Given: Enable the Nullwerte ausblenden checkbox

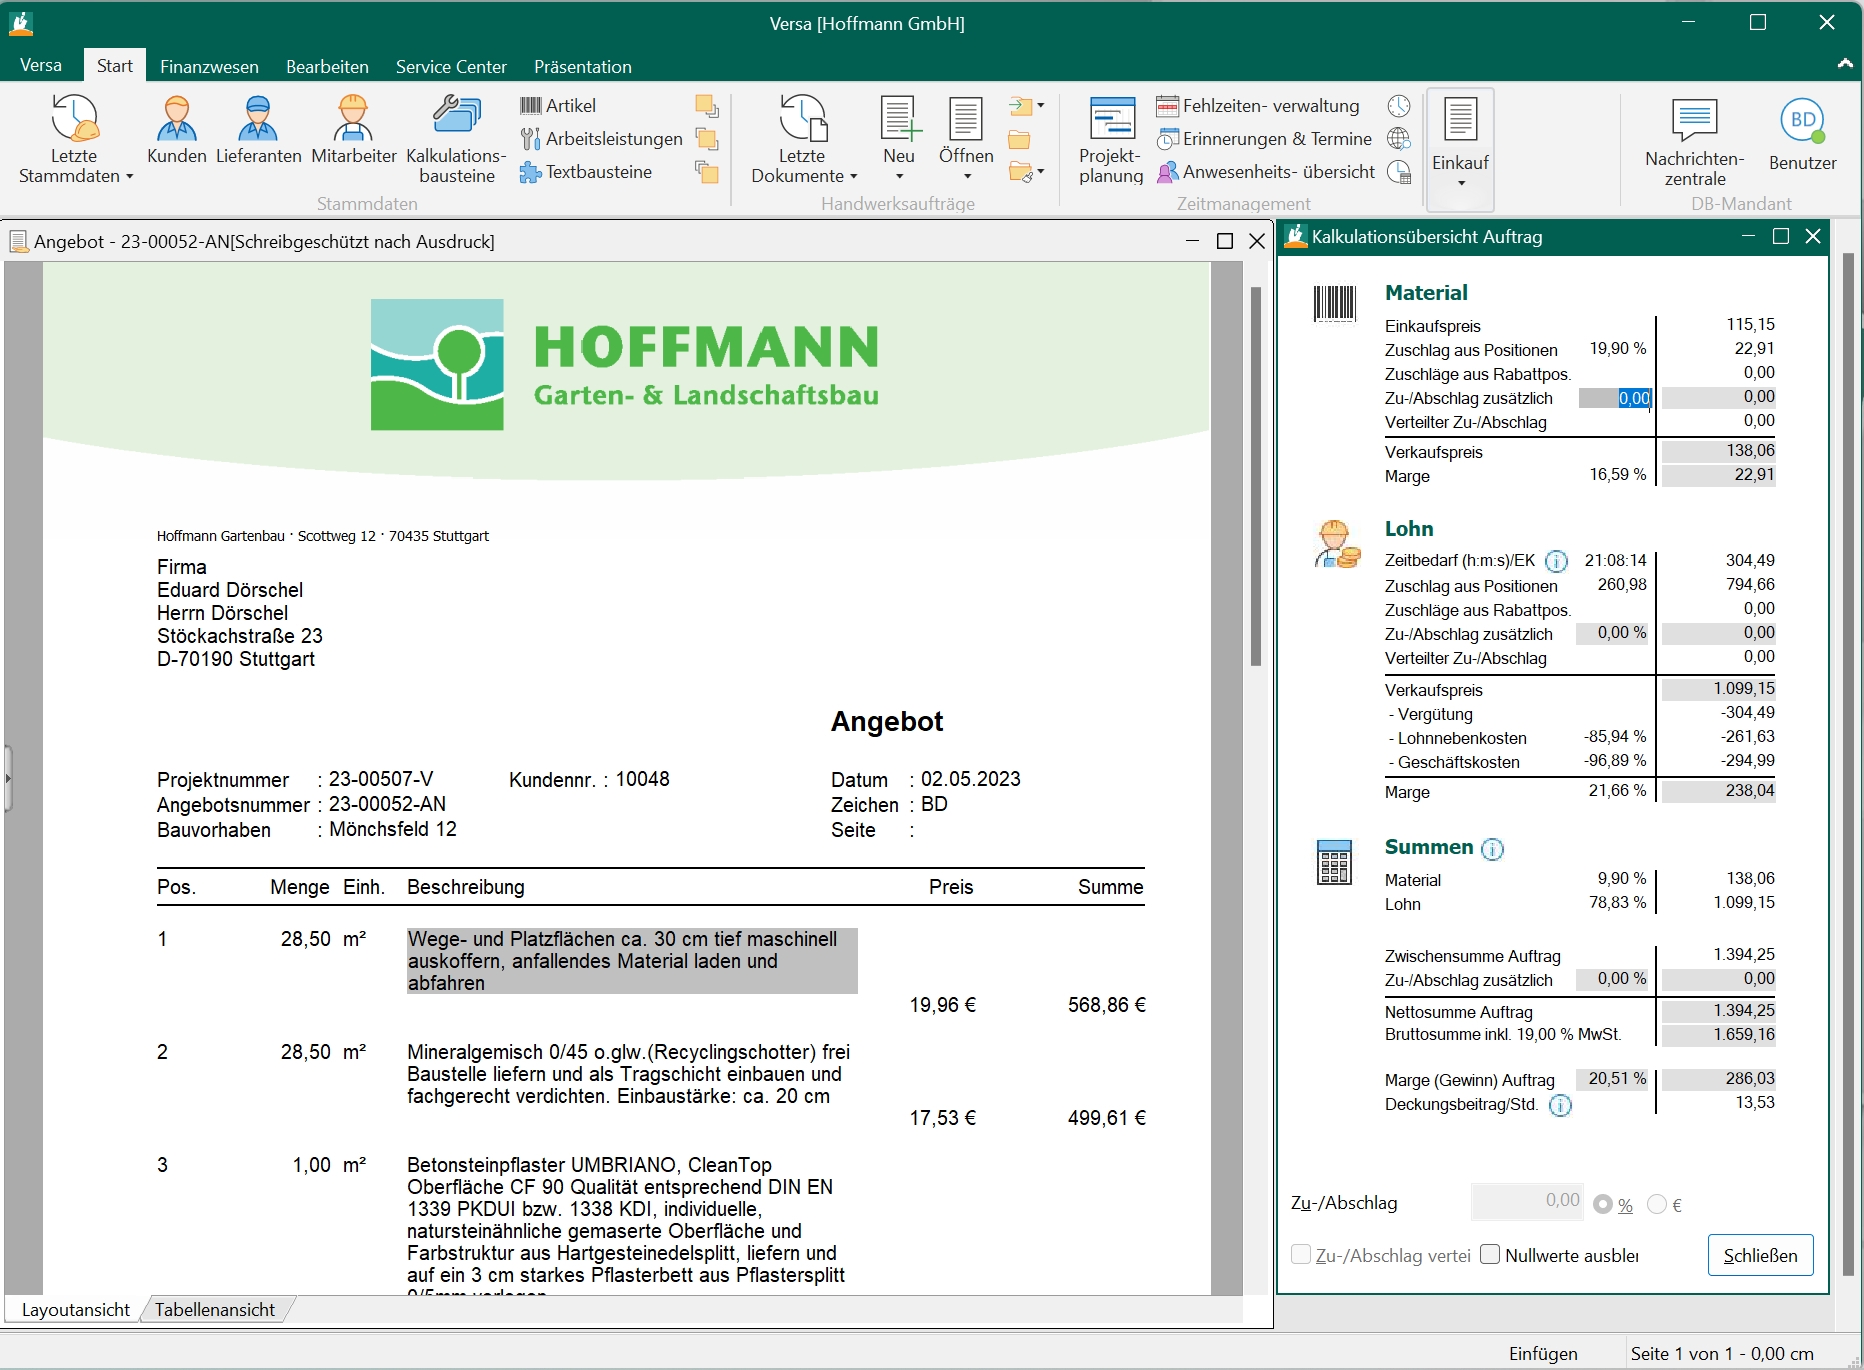Looking at the screenshot, I should pyautogui.click(x=1490, y=1255).
